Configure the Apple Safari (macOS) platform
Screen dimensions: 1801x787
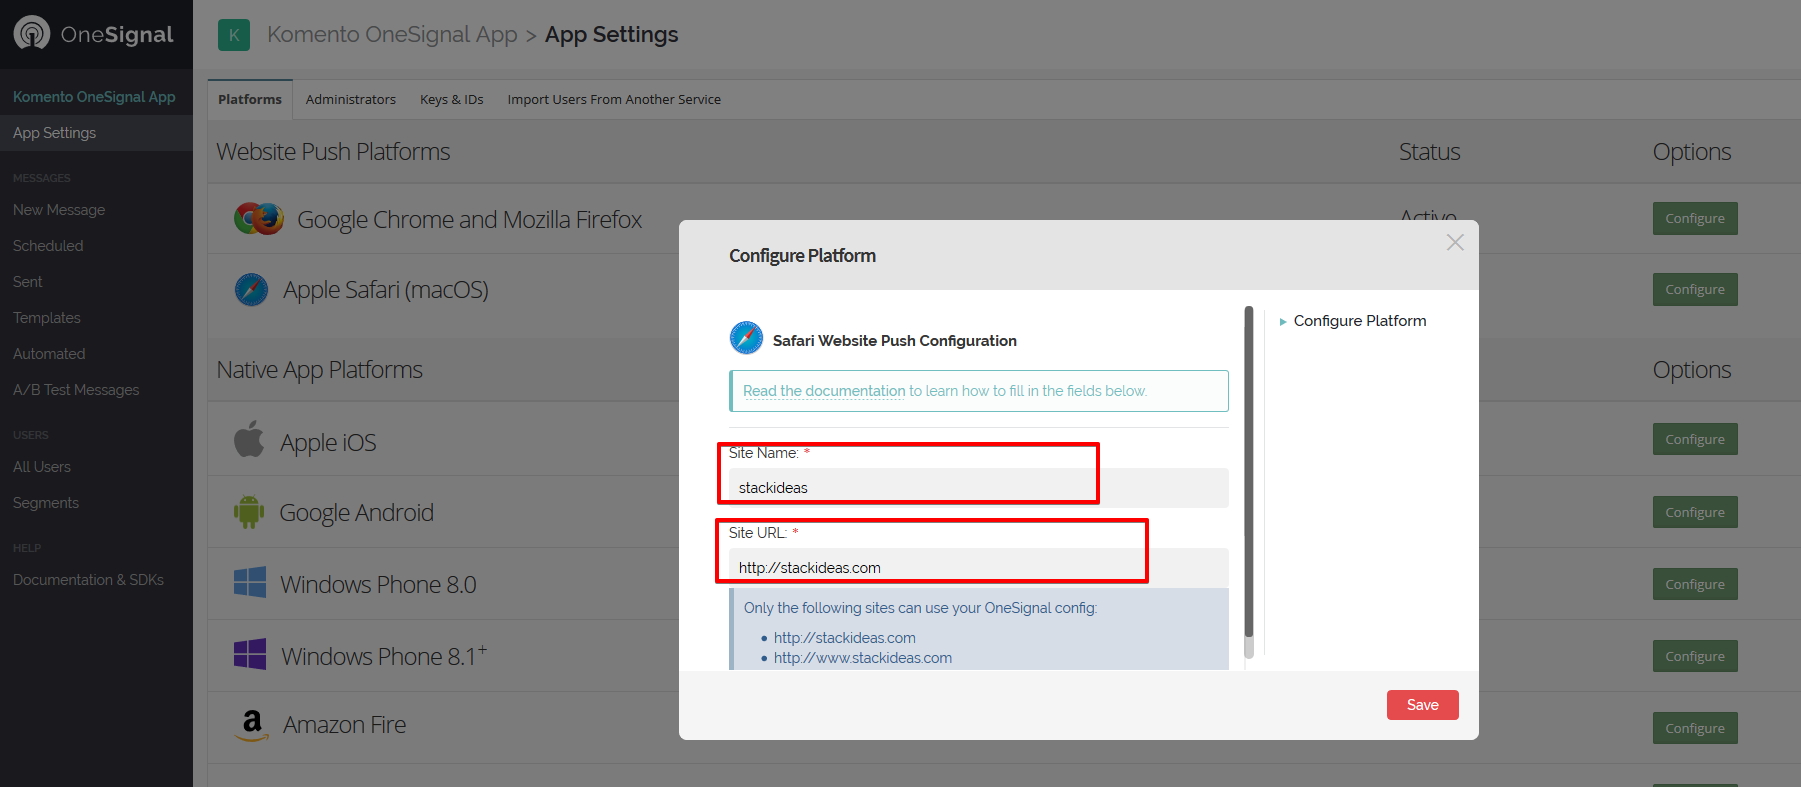click(x=1695, y=289)
